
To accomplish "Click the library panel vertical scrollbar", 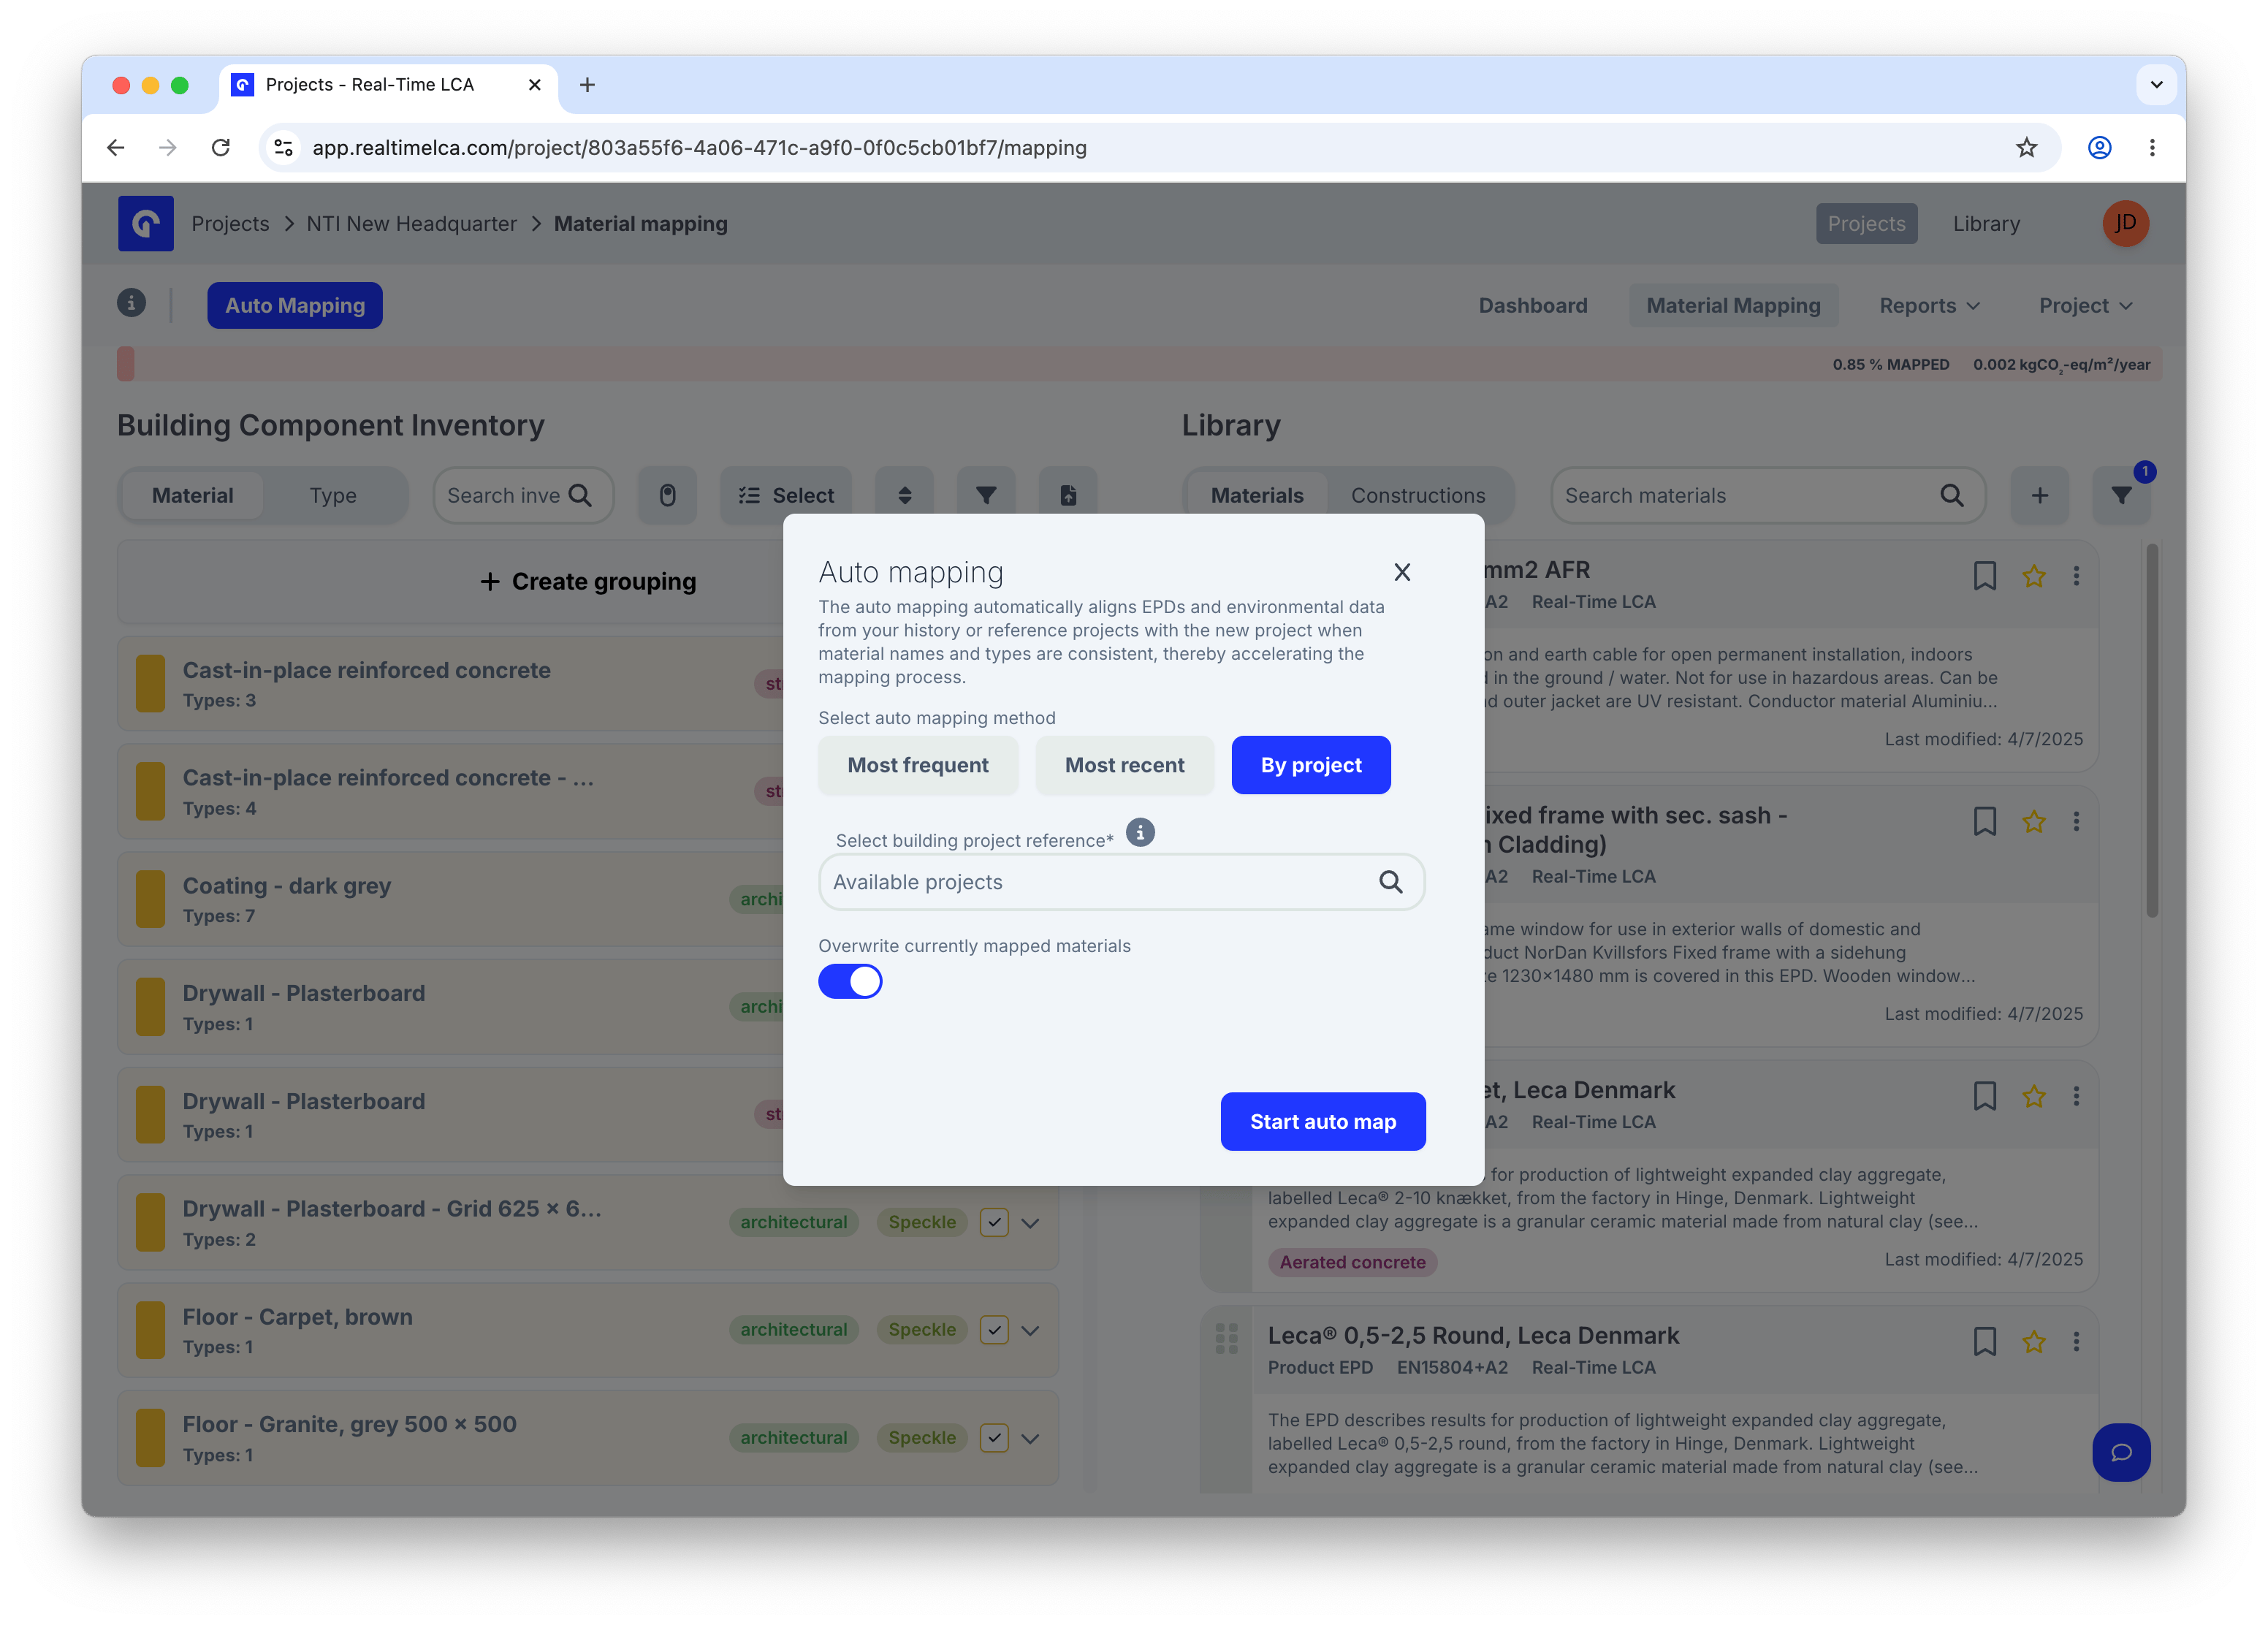I will point(2151,730).
